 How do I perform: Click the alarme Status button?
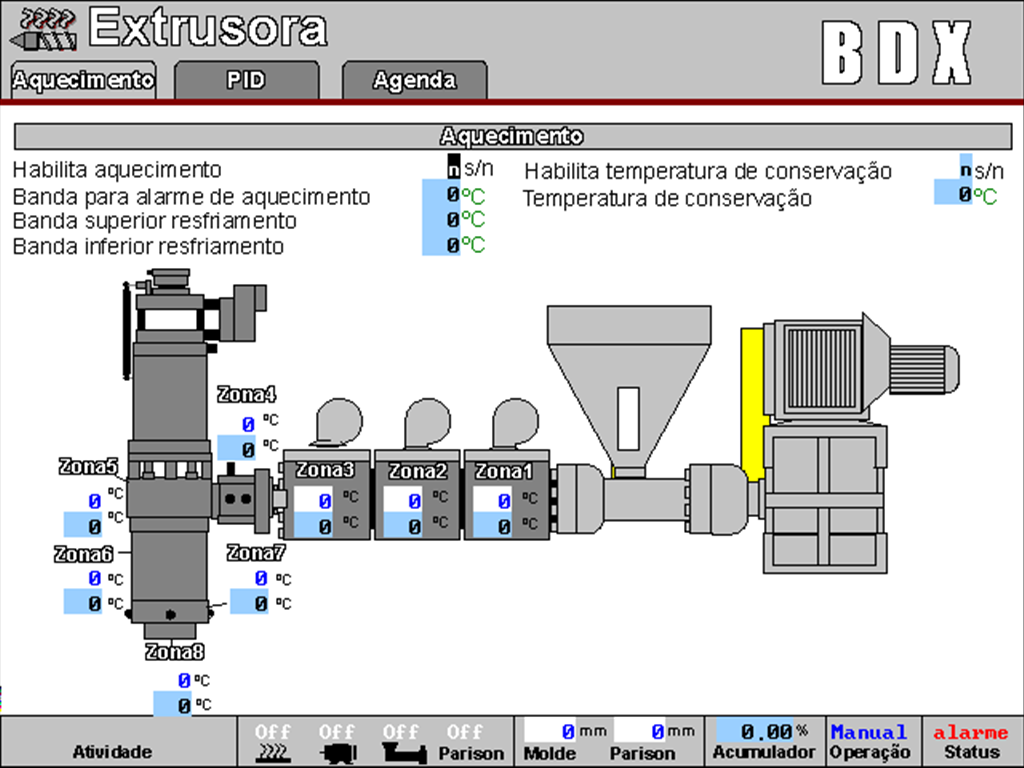[x=971, y=742]
